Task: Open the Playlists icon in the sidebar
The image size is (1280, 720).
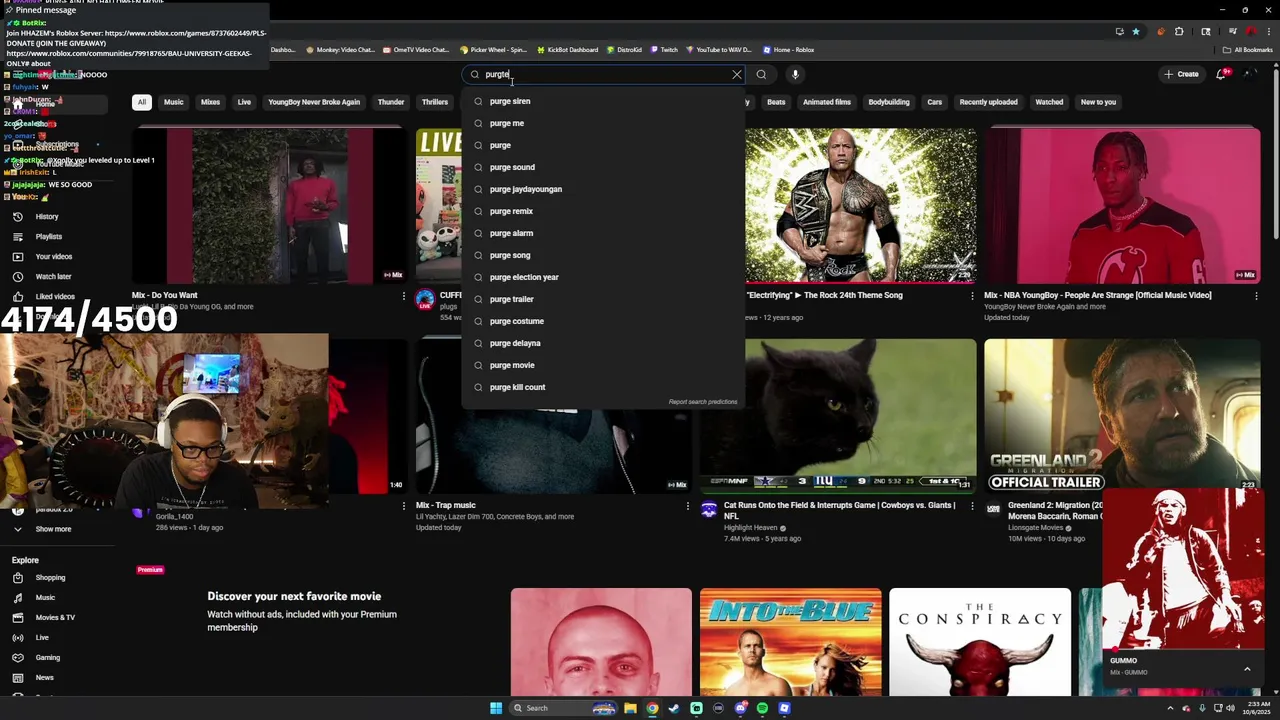Action: pyautogui.click(x=18, y=236)
